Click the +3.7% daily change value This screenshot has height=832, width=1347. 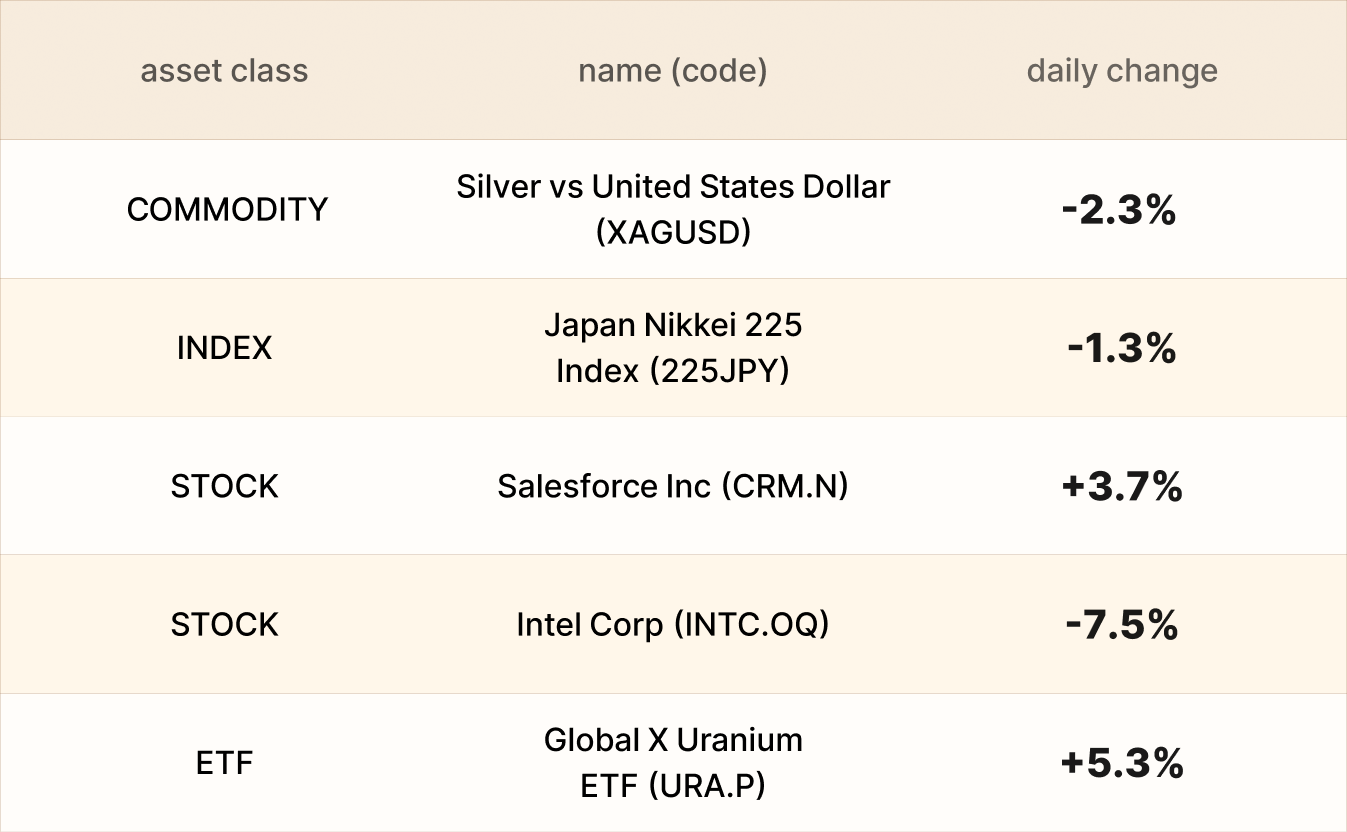pos(1121,487)
